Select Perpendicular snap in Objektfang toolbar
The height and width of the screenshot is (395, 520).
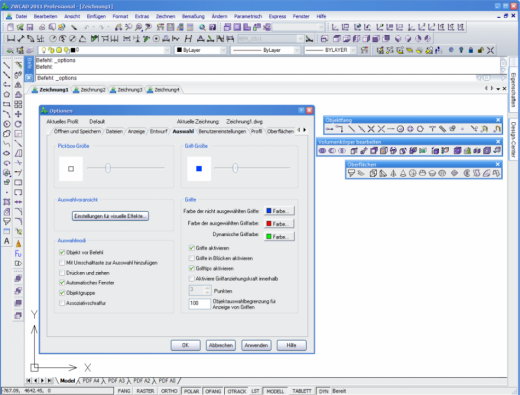point(433,129)
